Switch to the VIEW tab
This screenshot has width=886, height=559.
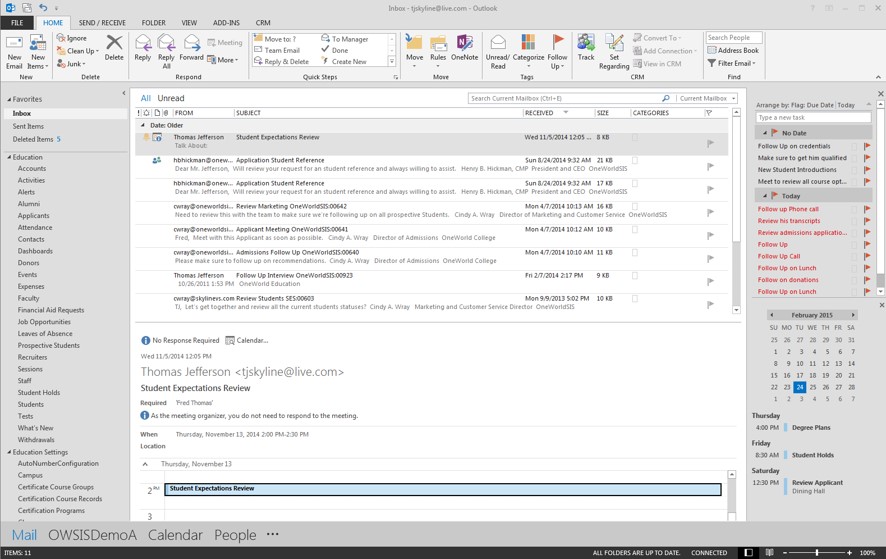click(189, 23)
